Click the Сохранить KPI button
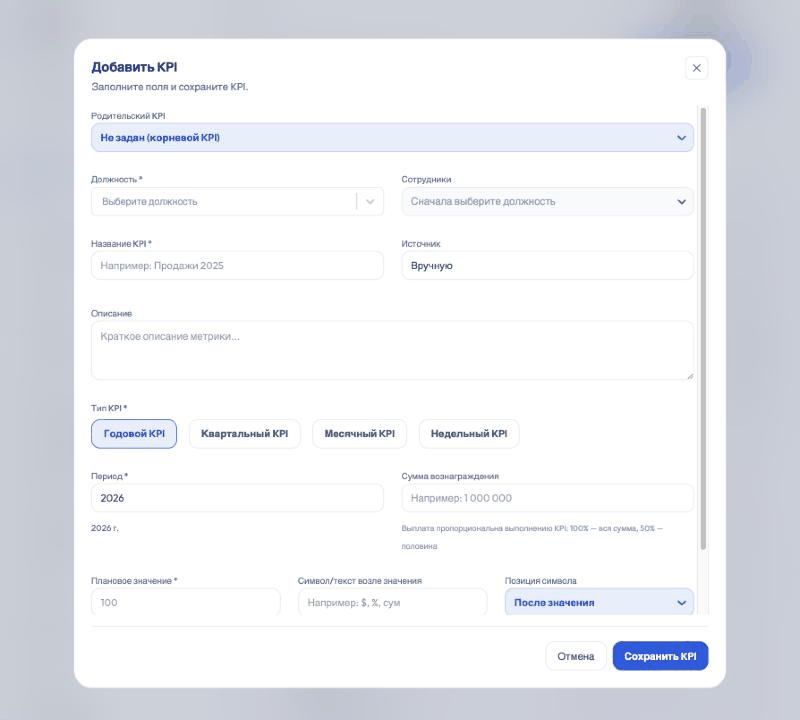Viewport: 800px width, 720px height. pos(660,656)
